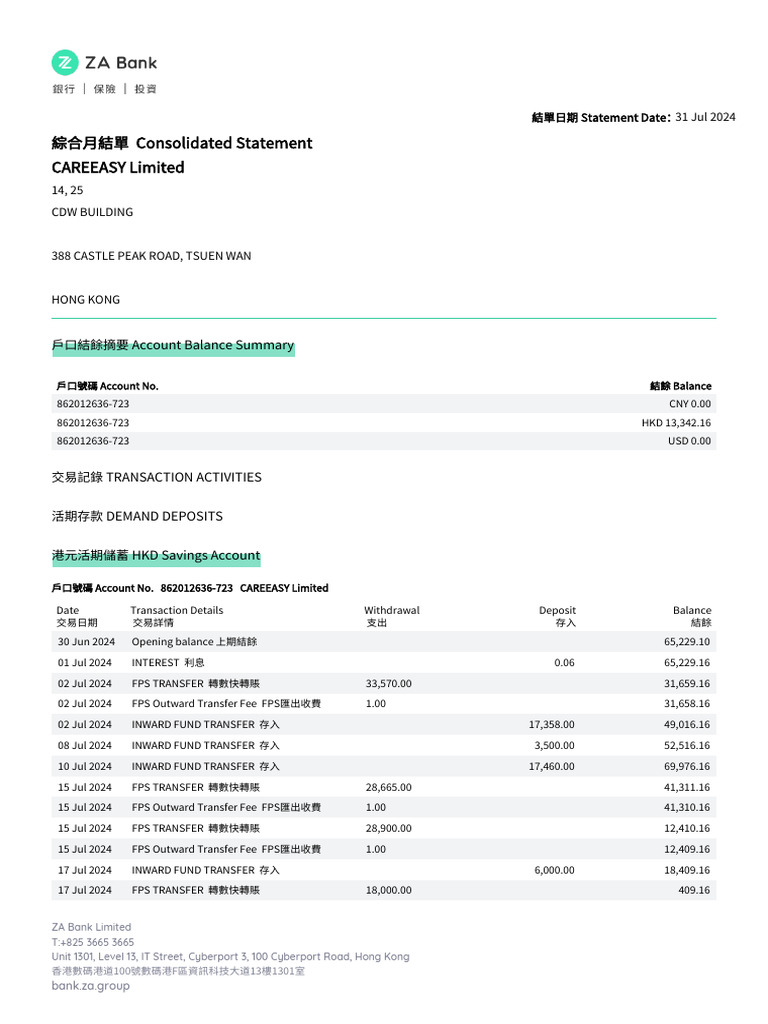Select the balance 41,310.16
Screen dimensions: 768x1024
[x=687, y=808]
